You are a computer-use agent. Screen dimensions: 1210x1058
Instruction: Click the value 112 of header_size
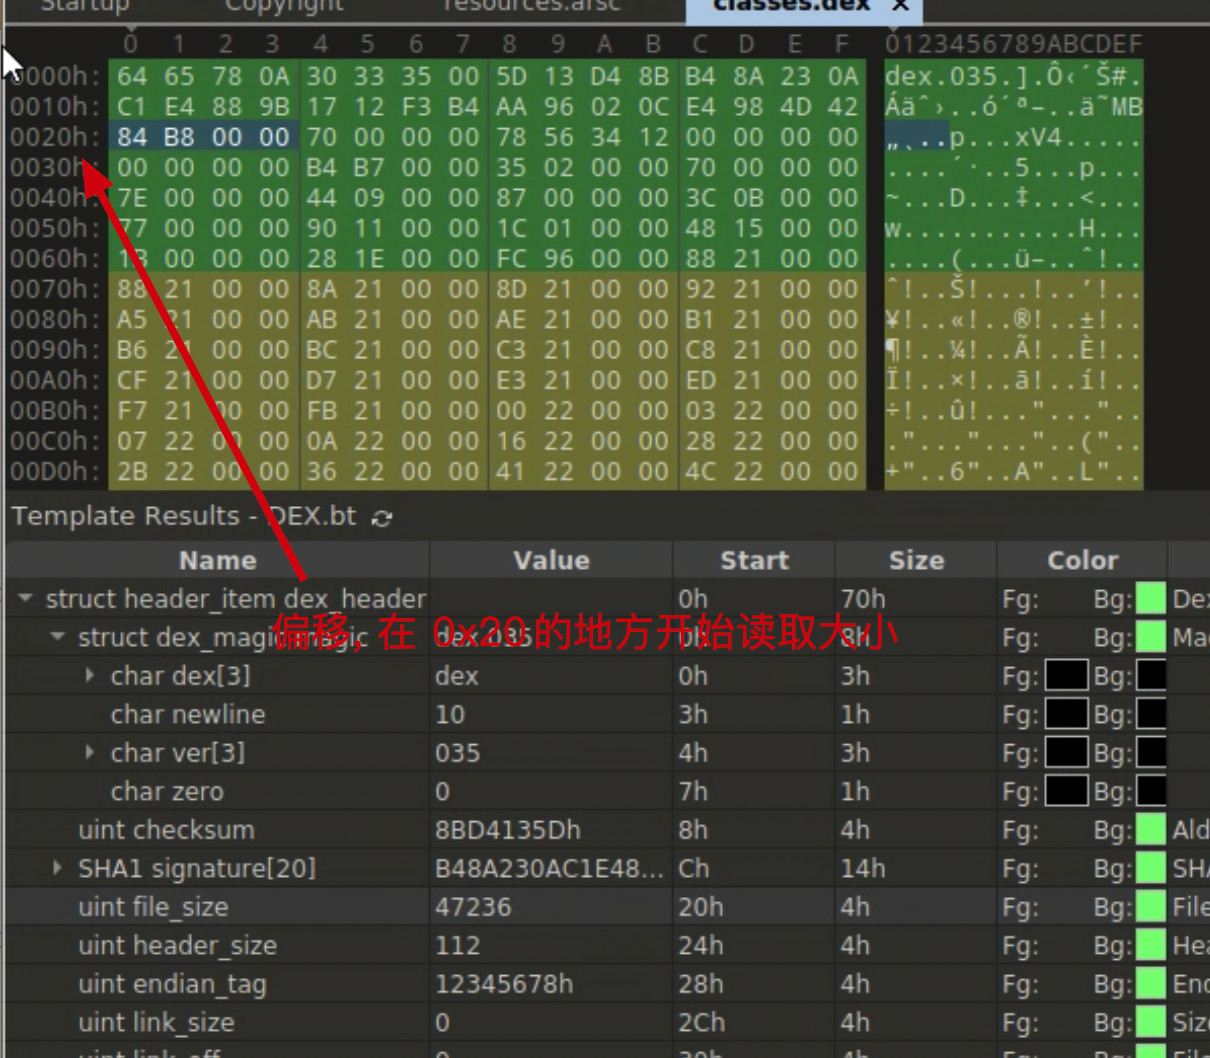click(x=457, y=945)
